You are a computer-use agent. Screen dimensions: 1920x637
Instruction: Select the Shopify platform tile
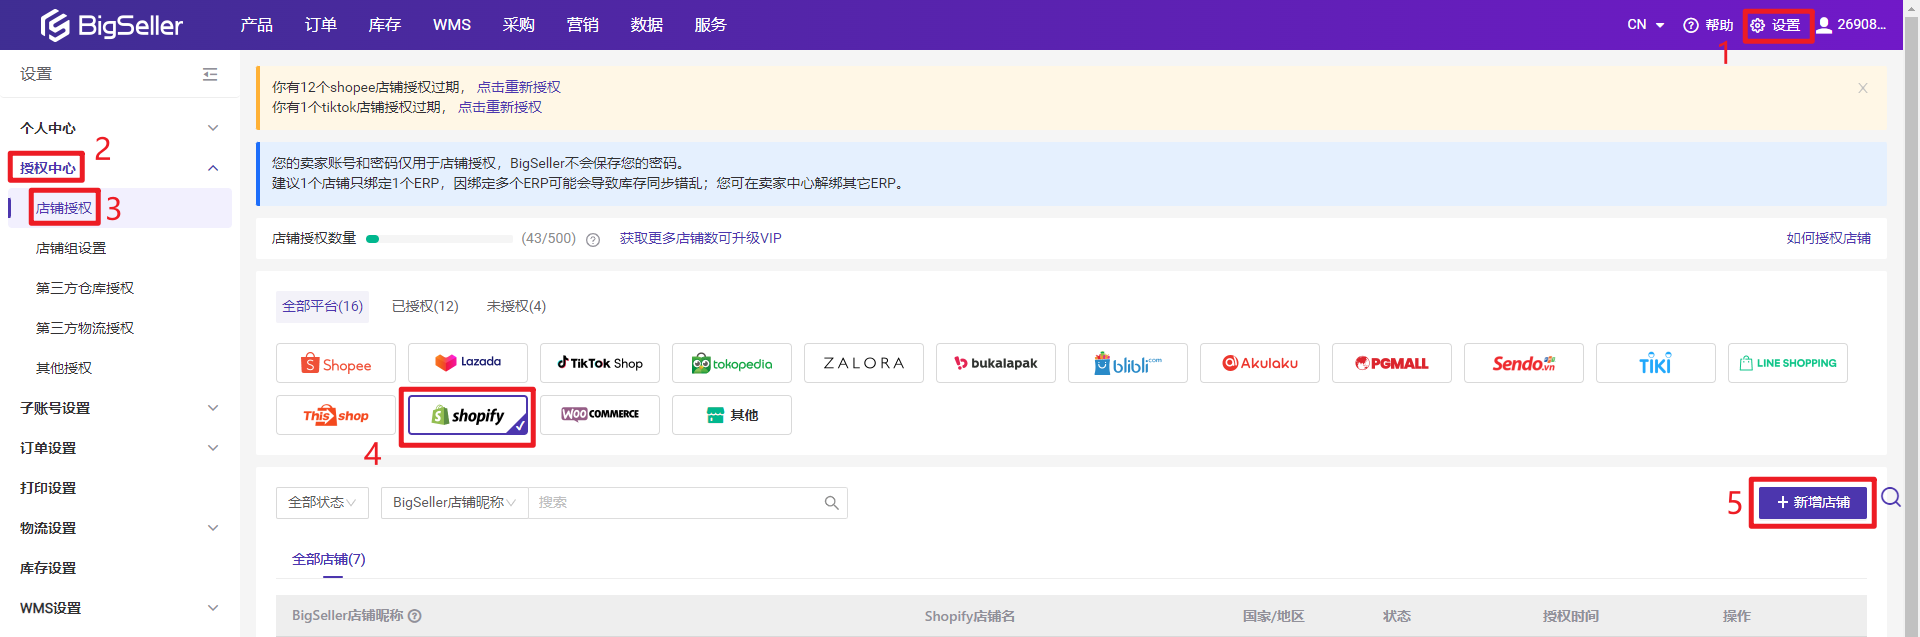click(x=468, y=415)
